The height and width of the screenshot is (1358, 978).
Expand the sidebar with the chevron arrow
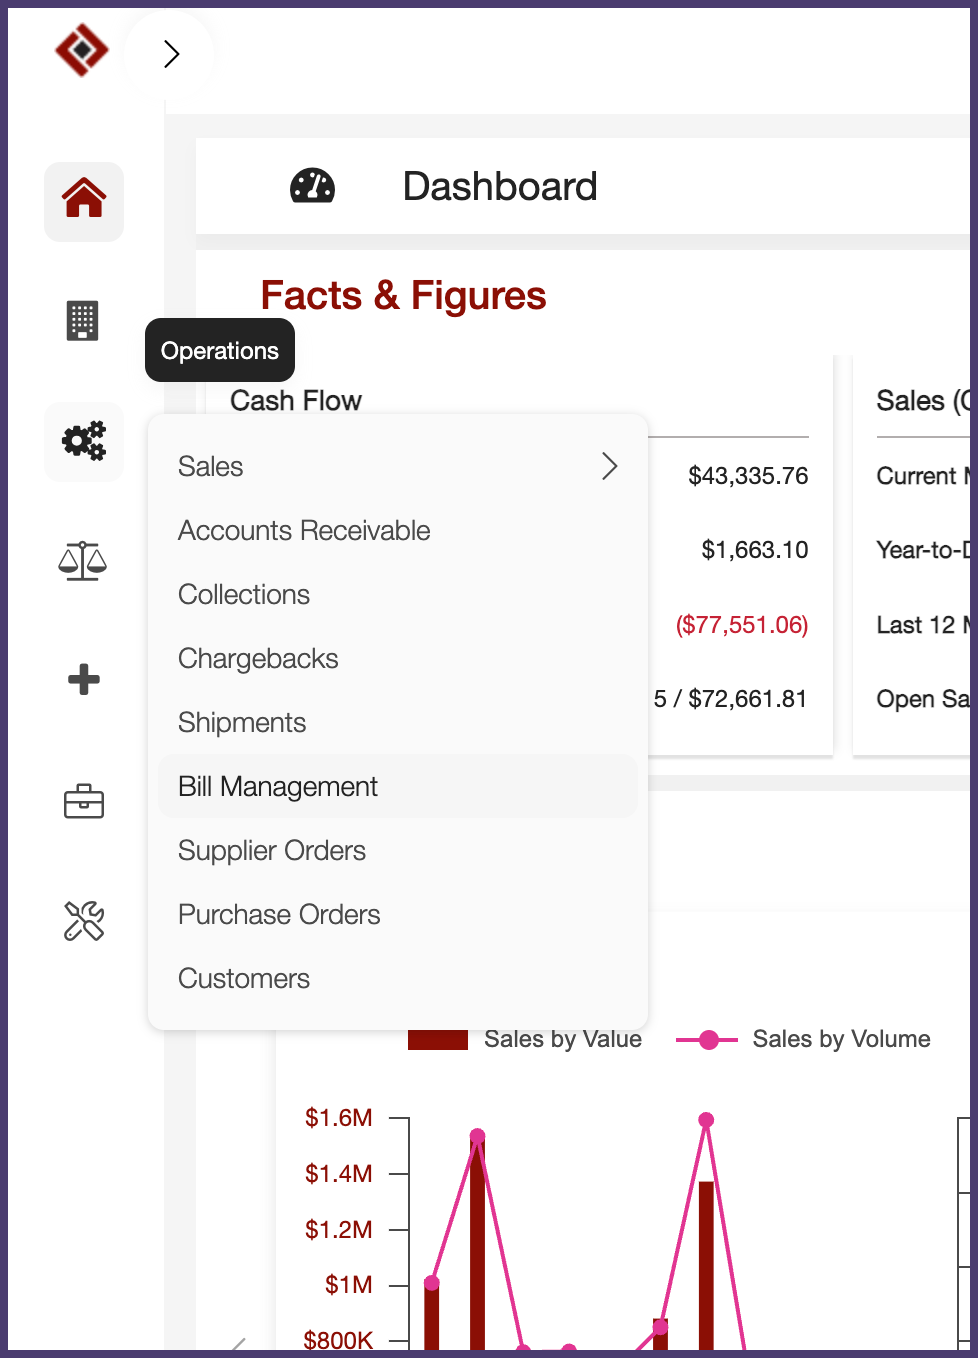click(171, 53)
